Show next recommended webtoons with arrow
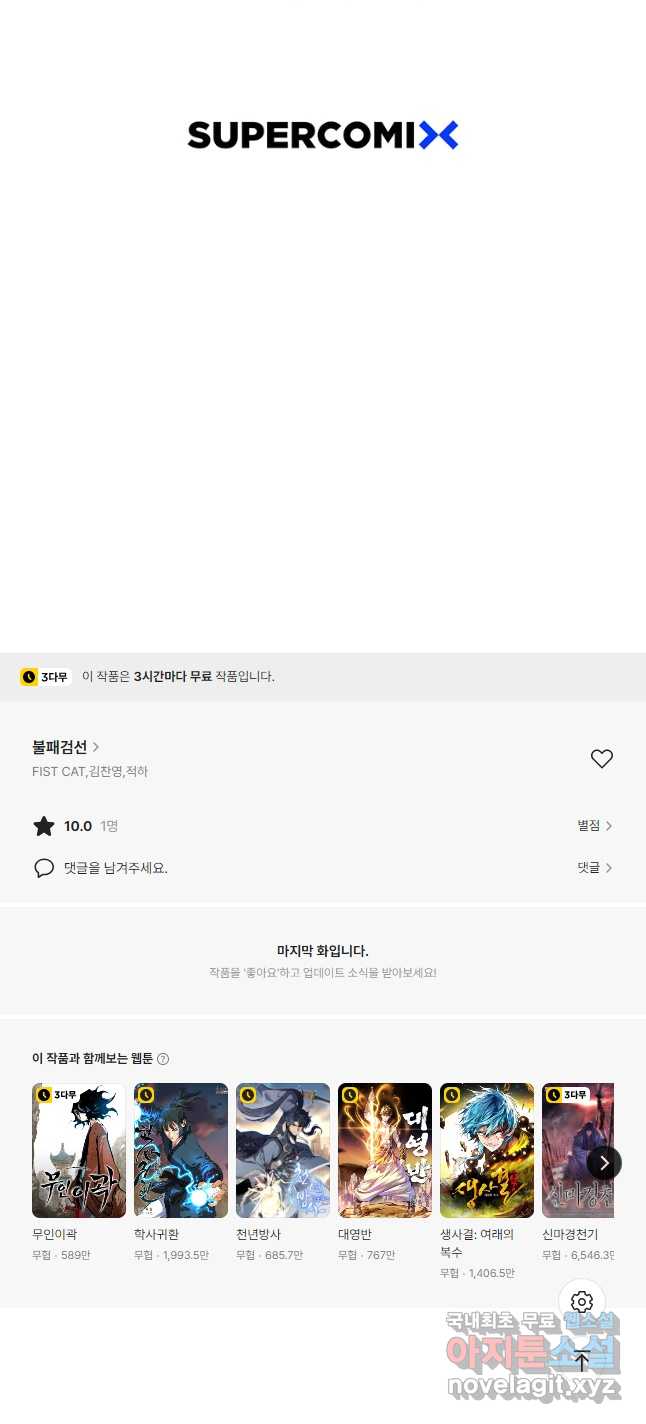The width and height of the screenshot is (646, 1424). pyautogui.click(x=604, y=1162)
